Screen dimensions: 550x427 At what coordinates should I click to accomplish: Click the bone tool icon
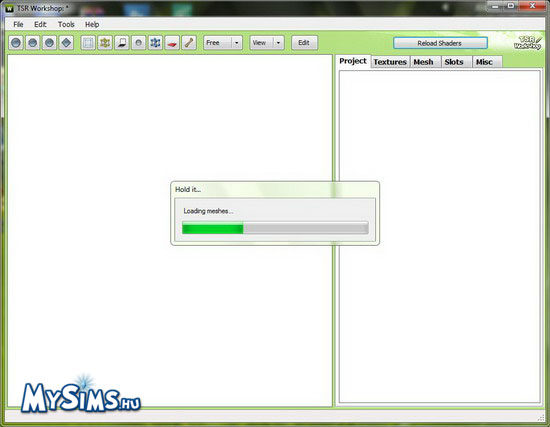[189, 43]
